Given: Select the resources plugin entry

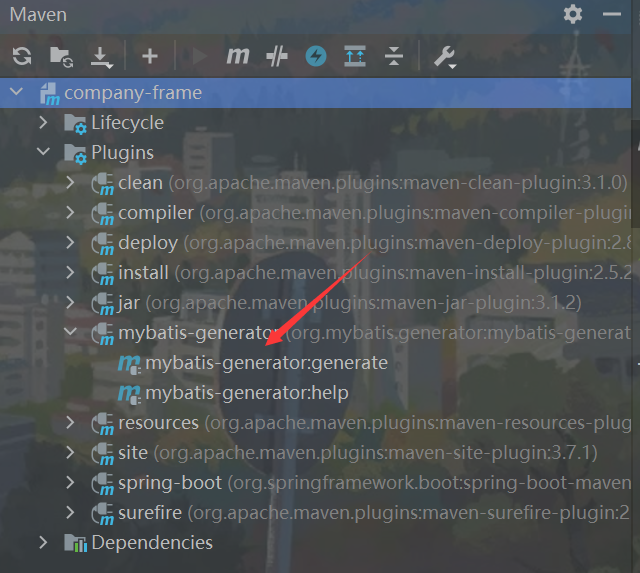Looking at the screenshot, I should [x=374, y=423].
